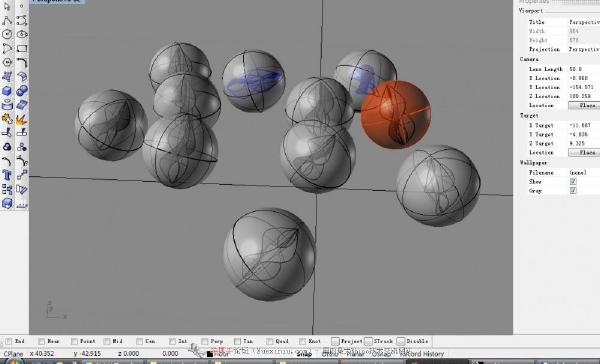Enable the Near object snap
Viewport: 600px width, 364px height.
coord(42,341)
